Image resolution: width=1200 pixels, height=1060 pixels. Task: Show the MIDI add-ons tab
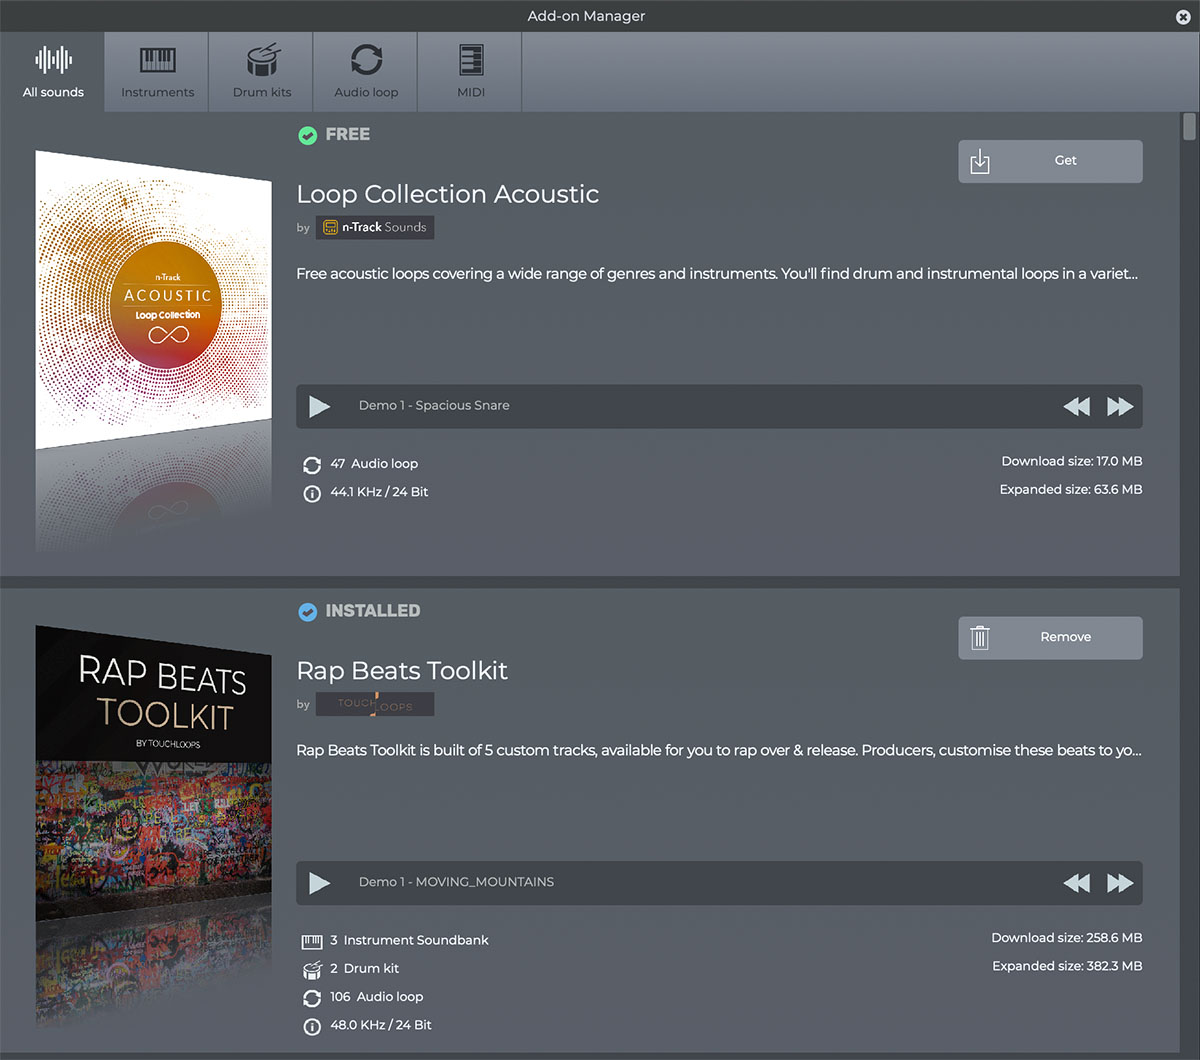471,71
